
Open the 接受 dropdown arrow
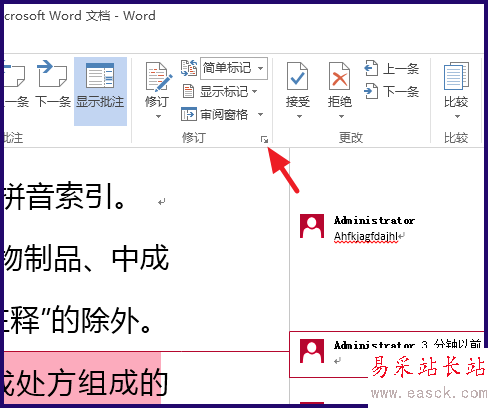(x=299, y=116)
